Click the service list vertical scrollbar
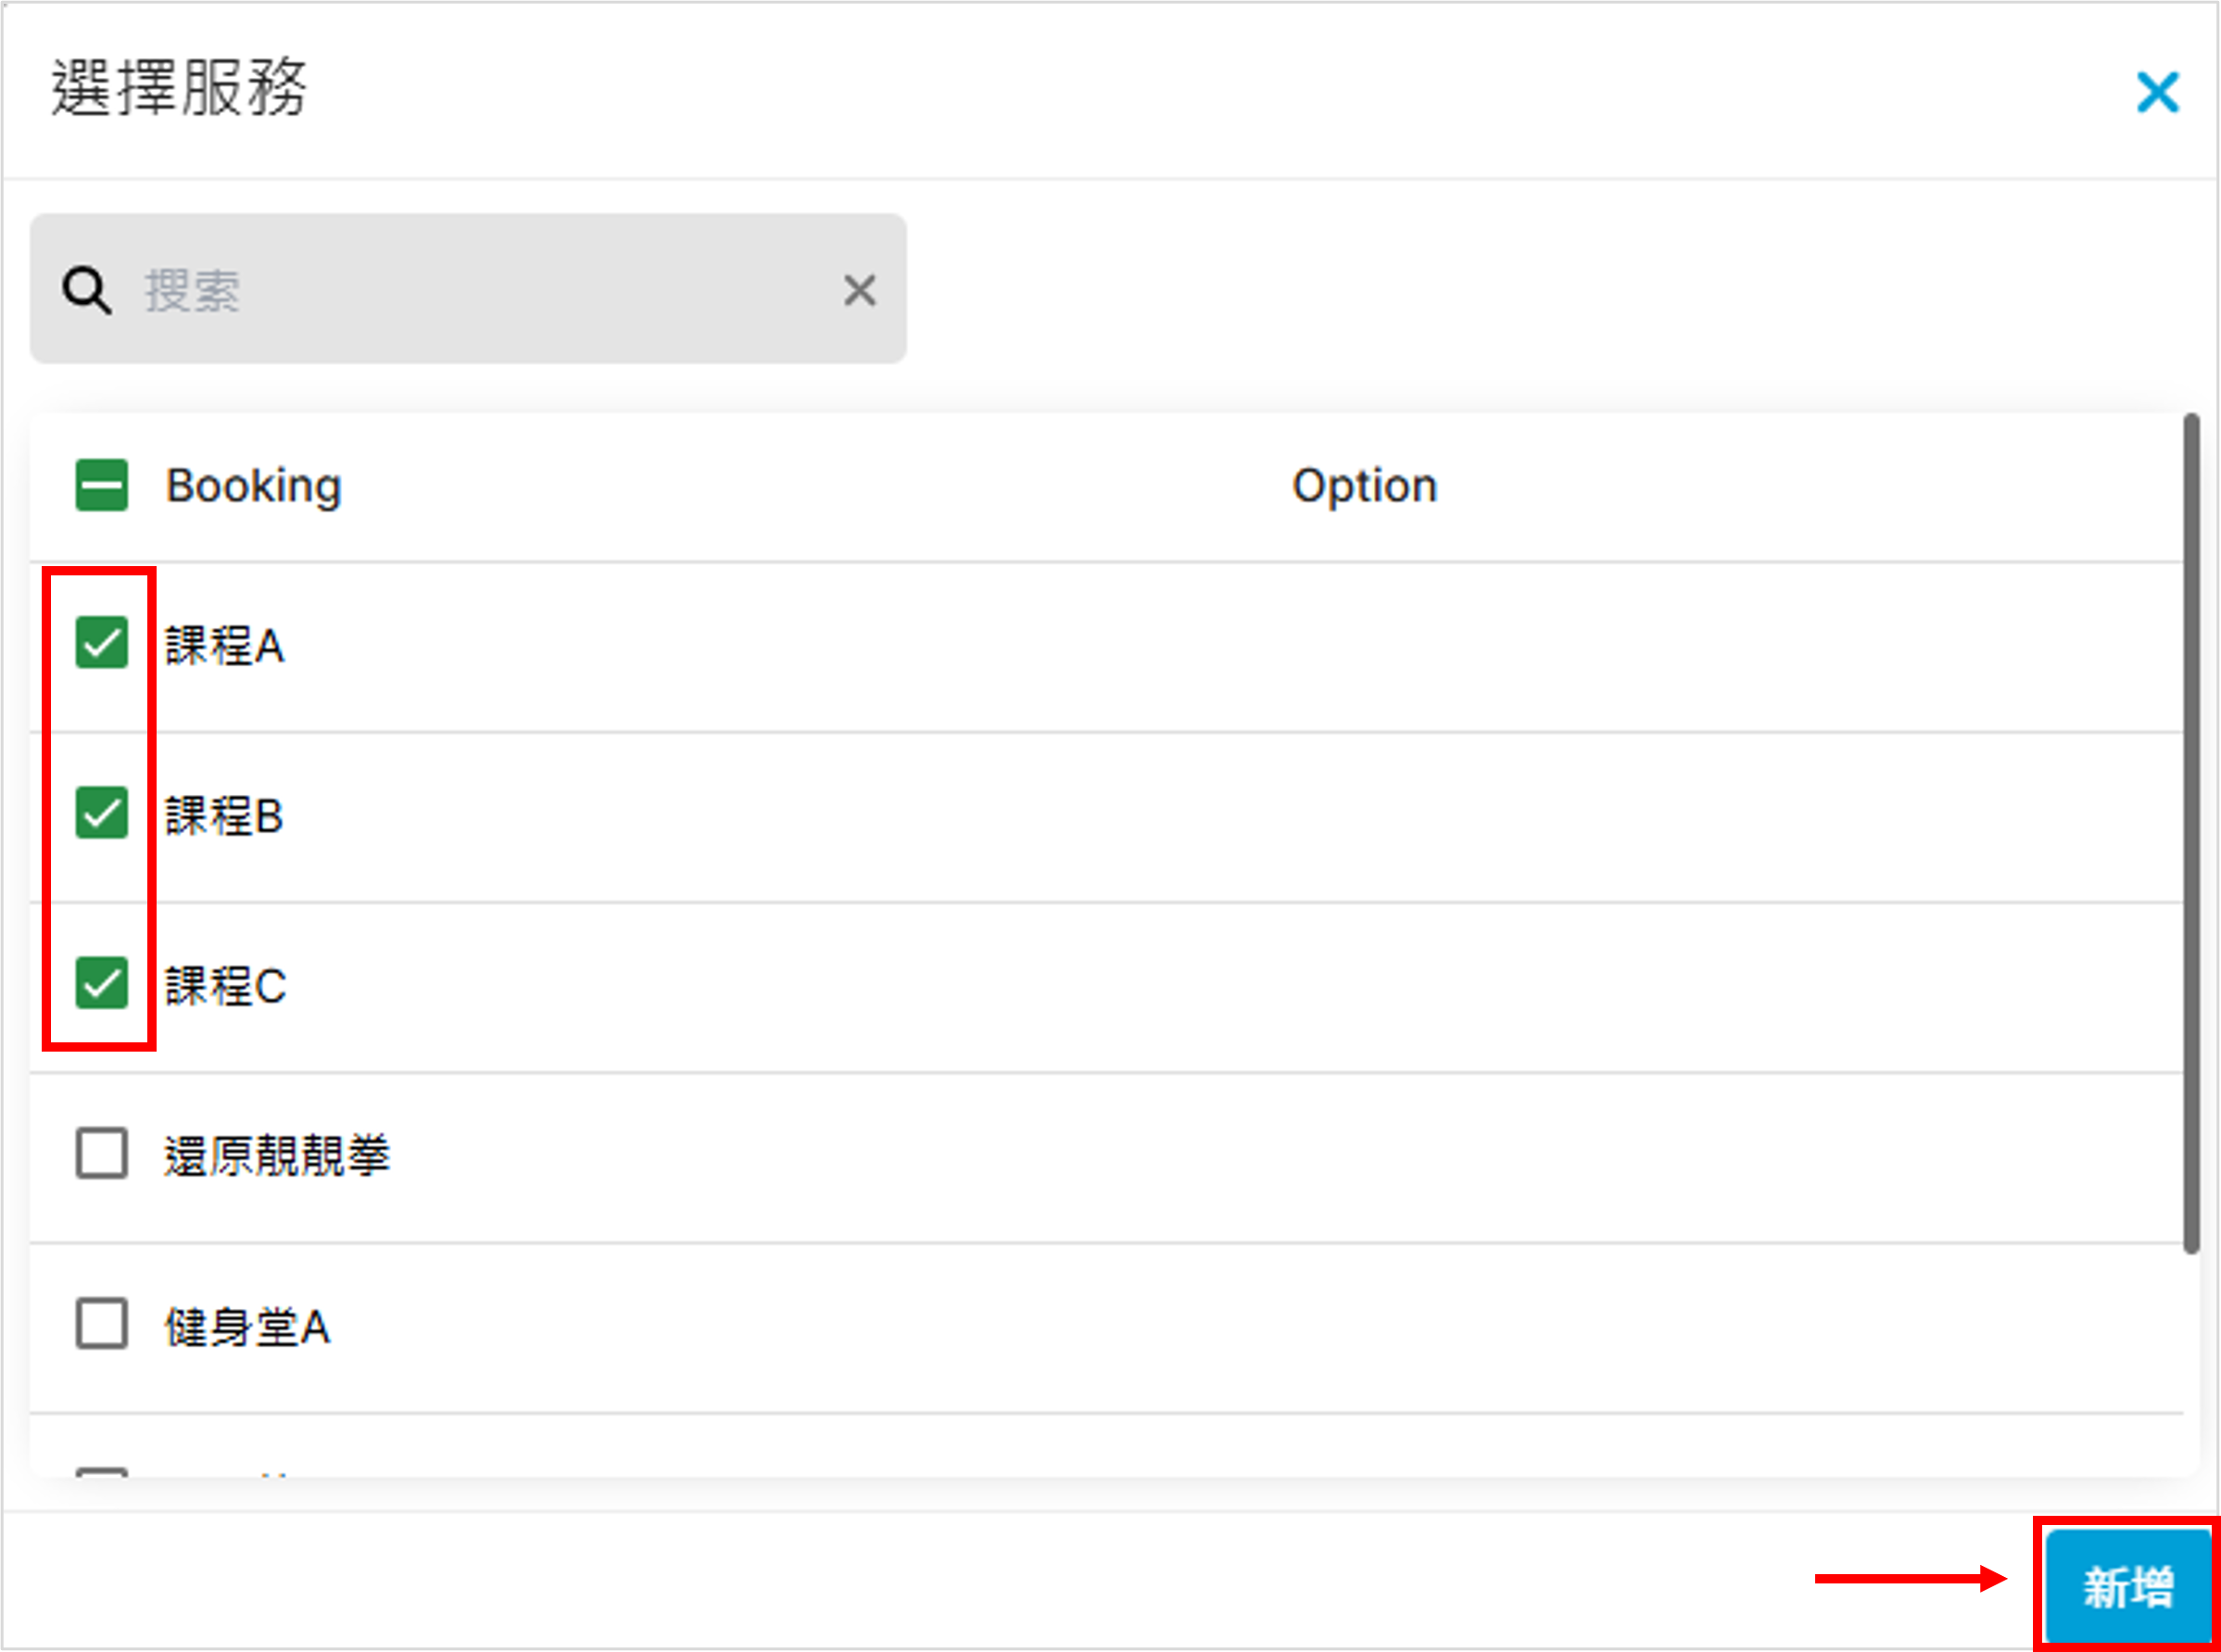 click(x=2191, y=832)
